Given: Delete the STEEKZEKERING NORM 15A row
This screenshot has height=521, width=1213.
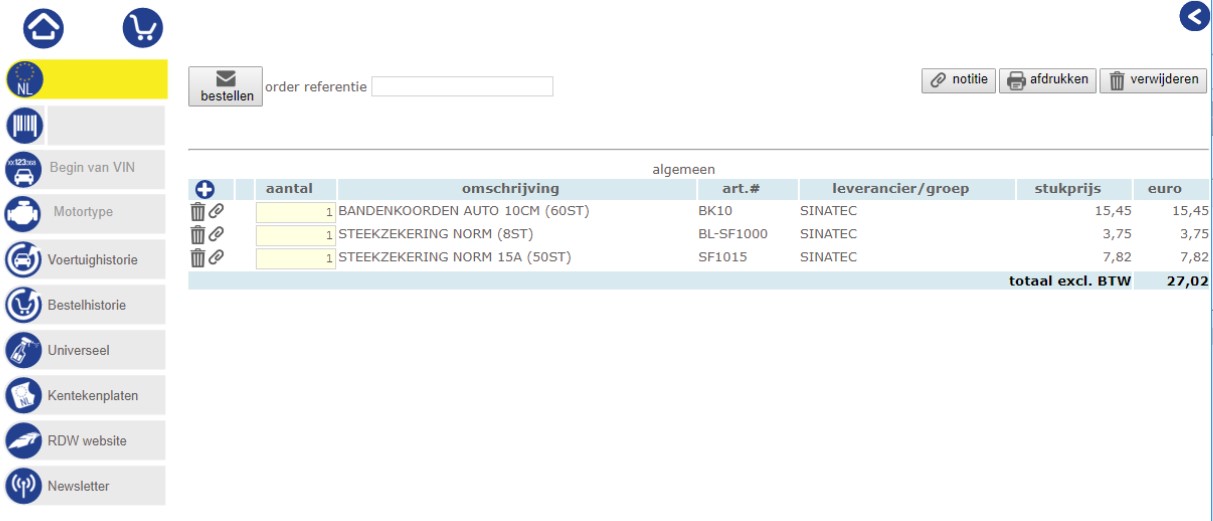Looking at the screenshot, I should [x=197, y=257].
